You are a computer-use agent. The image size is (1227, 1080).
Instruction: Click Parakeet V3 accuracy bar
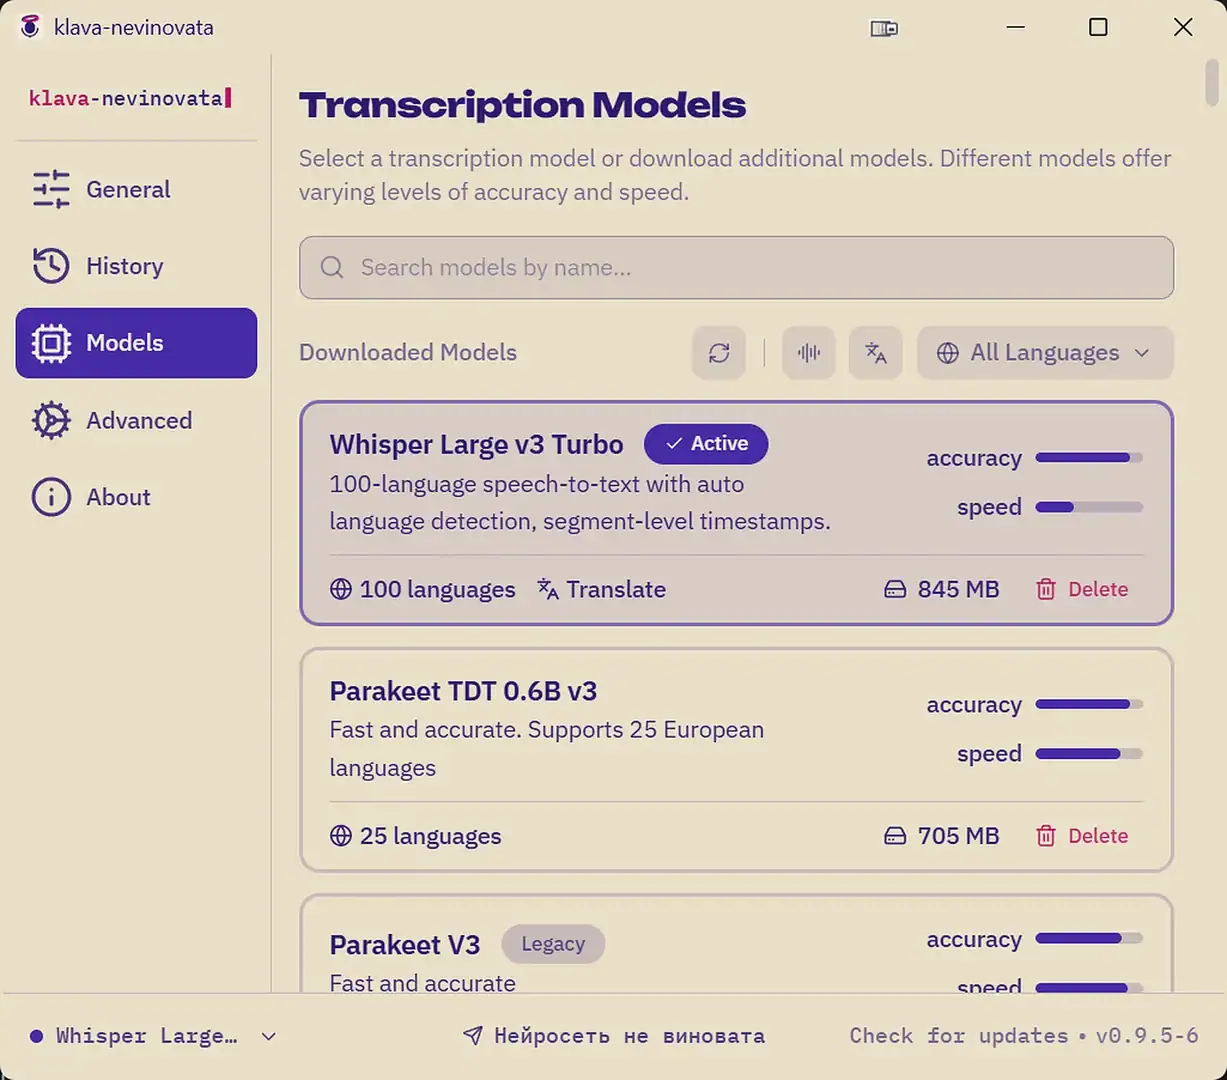pos(1089,939)
